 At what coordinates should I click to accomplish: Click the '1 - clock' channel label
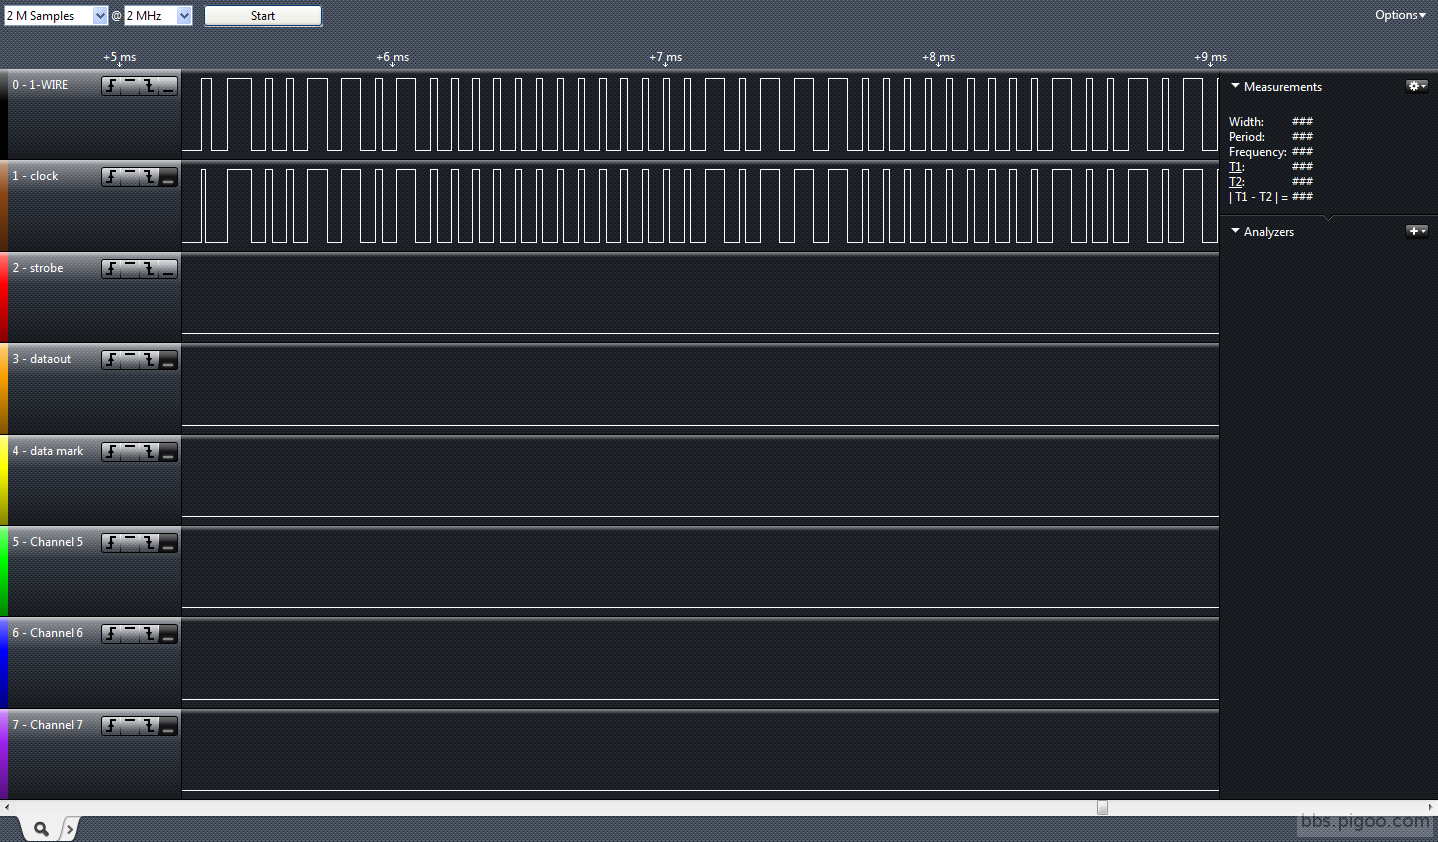[35, 176]
